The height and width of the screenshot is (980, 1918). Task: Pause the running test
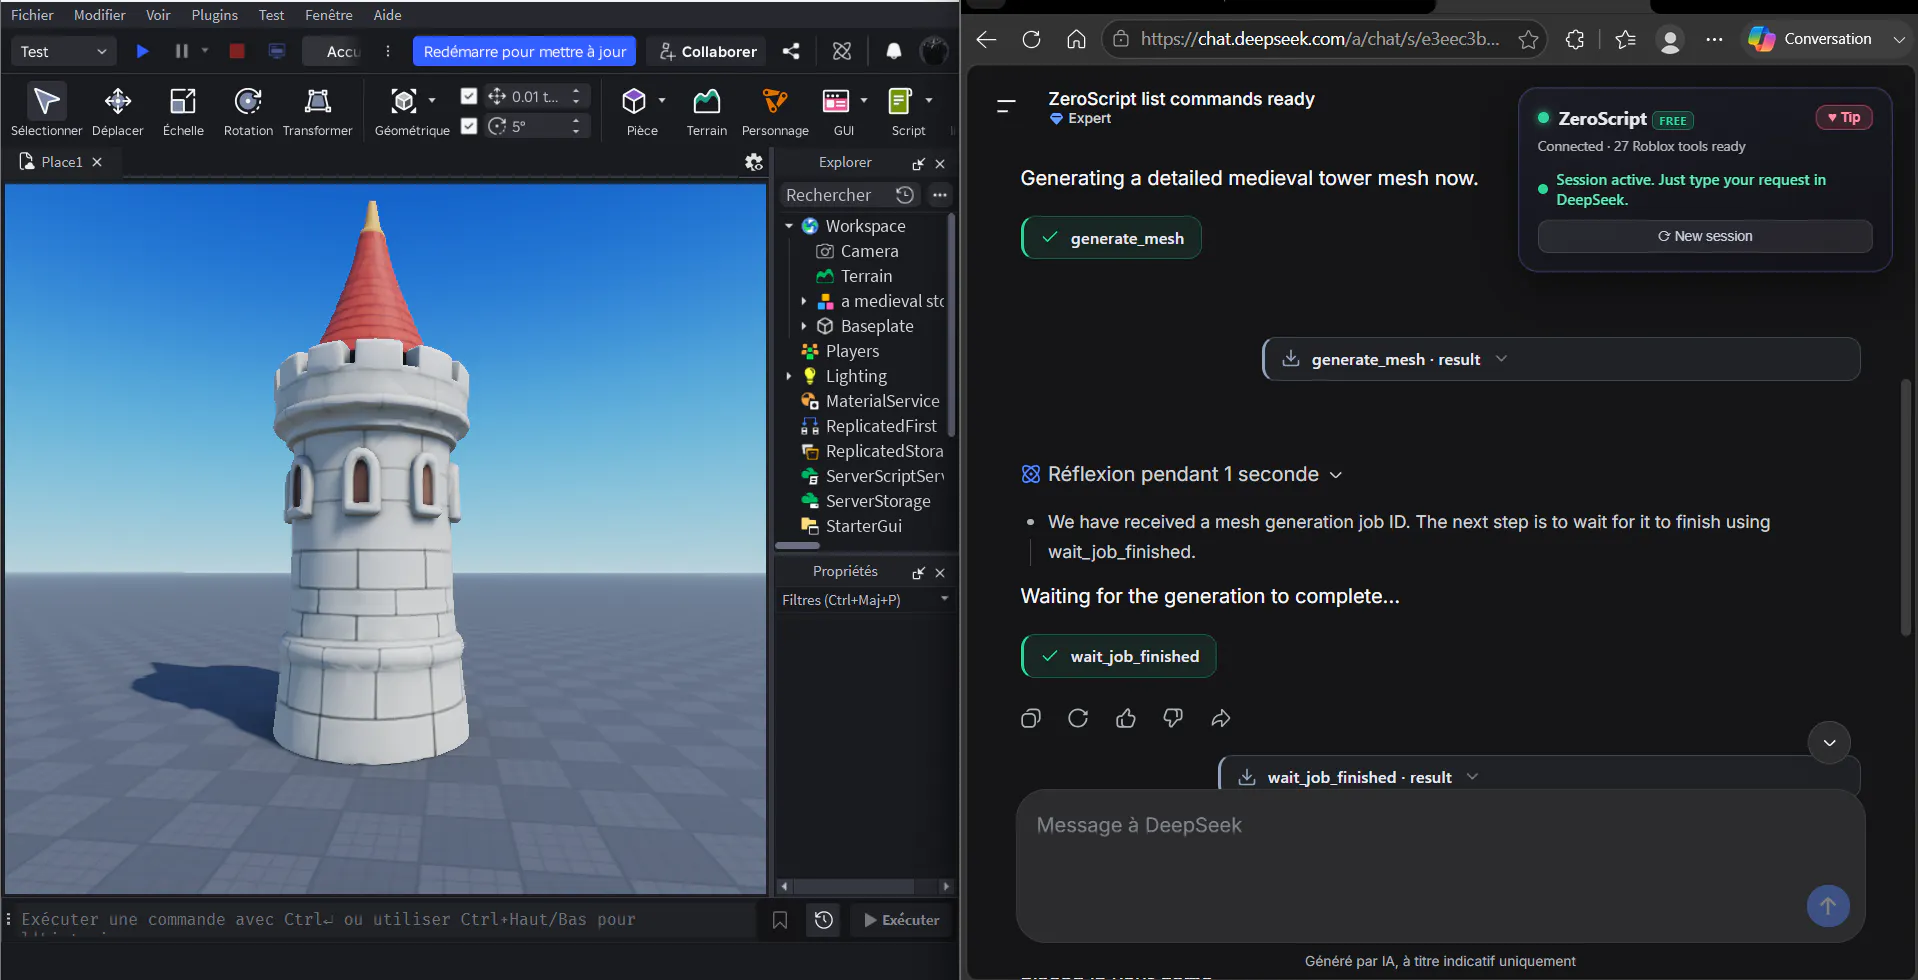(x=181, y=51)
